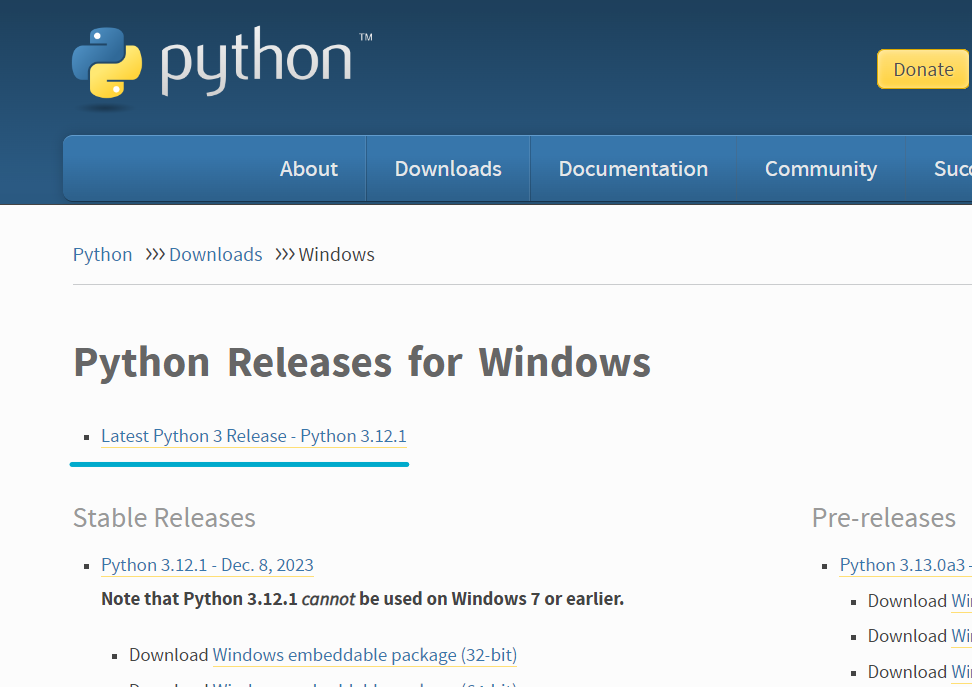Download Windows embeddable package (32-bit)
This screenshot has width=972, height=687.
pyautogui.click(x=364, y=655)
